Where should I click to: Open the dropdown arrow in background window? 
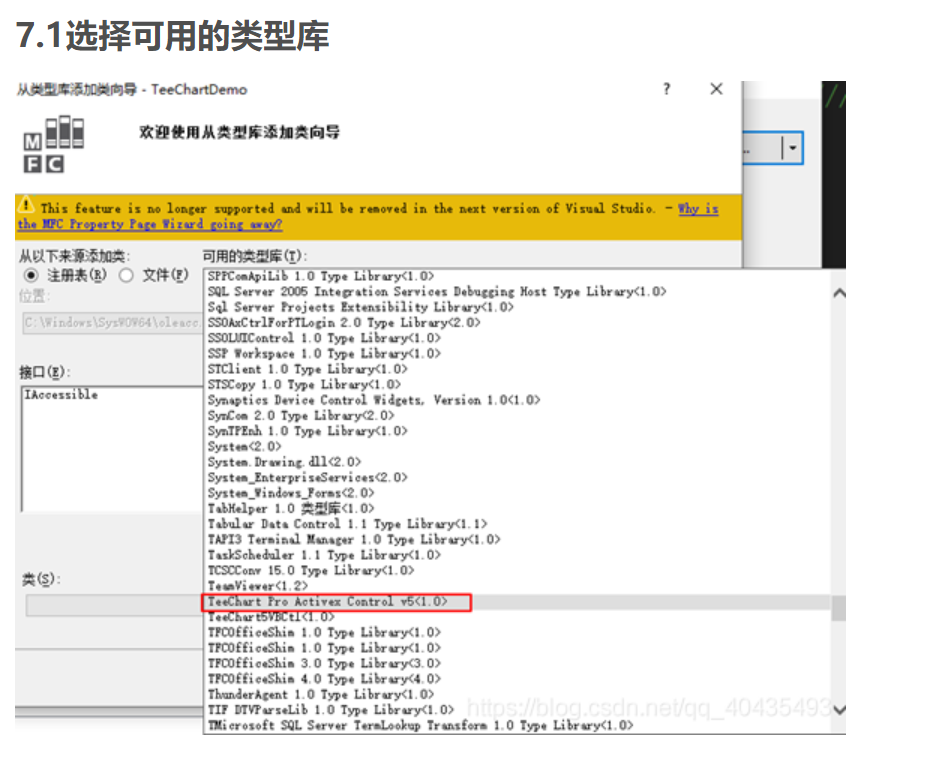click(x=792, y=148)
